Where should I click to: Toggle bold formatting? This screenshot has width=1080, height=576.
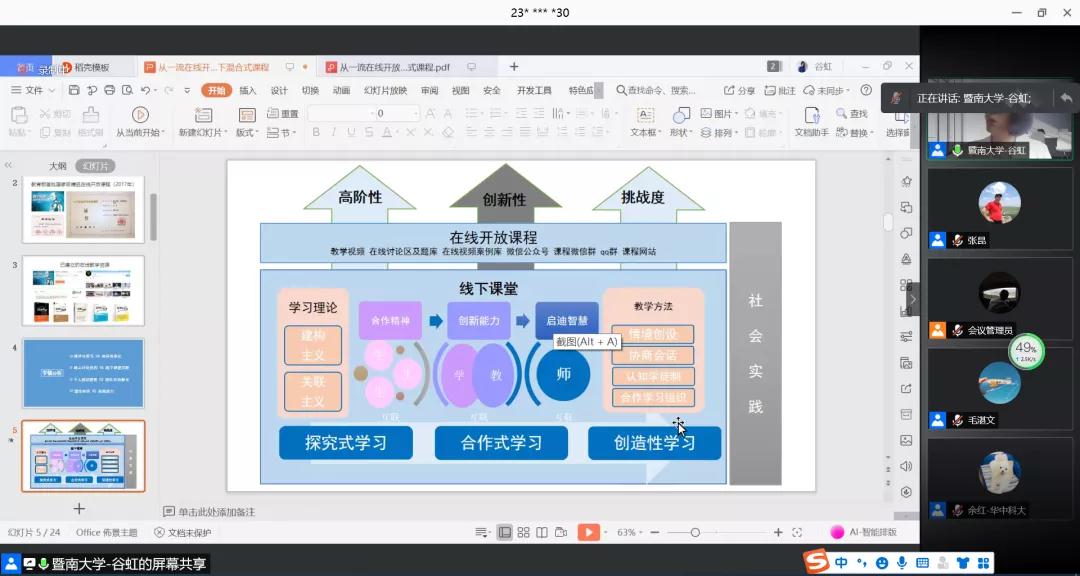(316, 131)
